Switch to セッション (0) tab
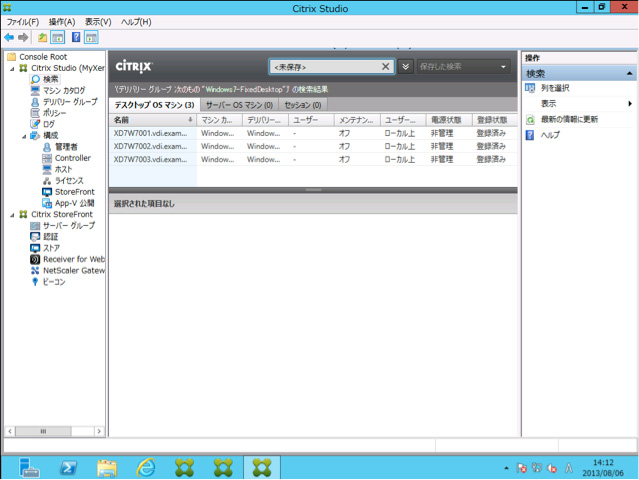639x480 pixels. 303,105
